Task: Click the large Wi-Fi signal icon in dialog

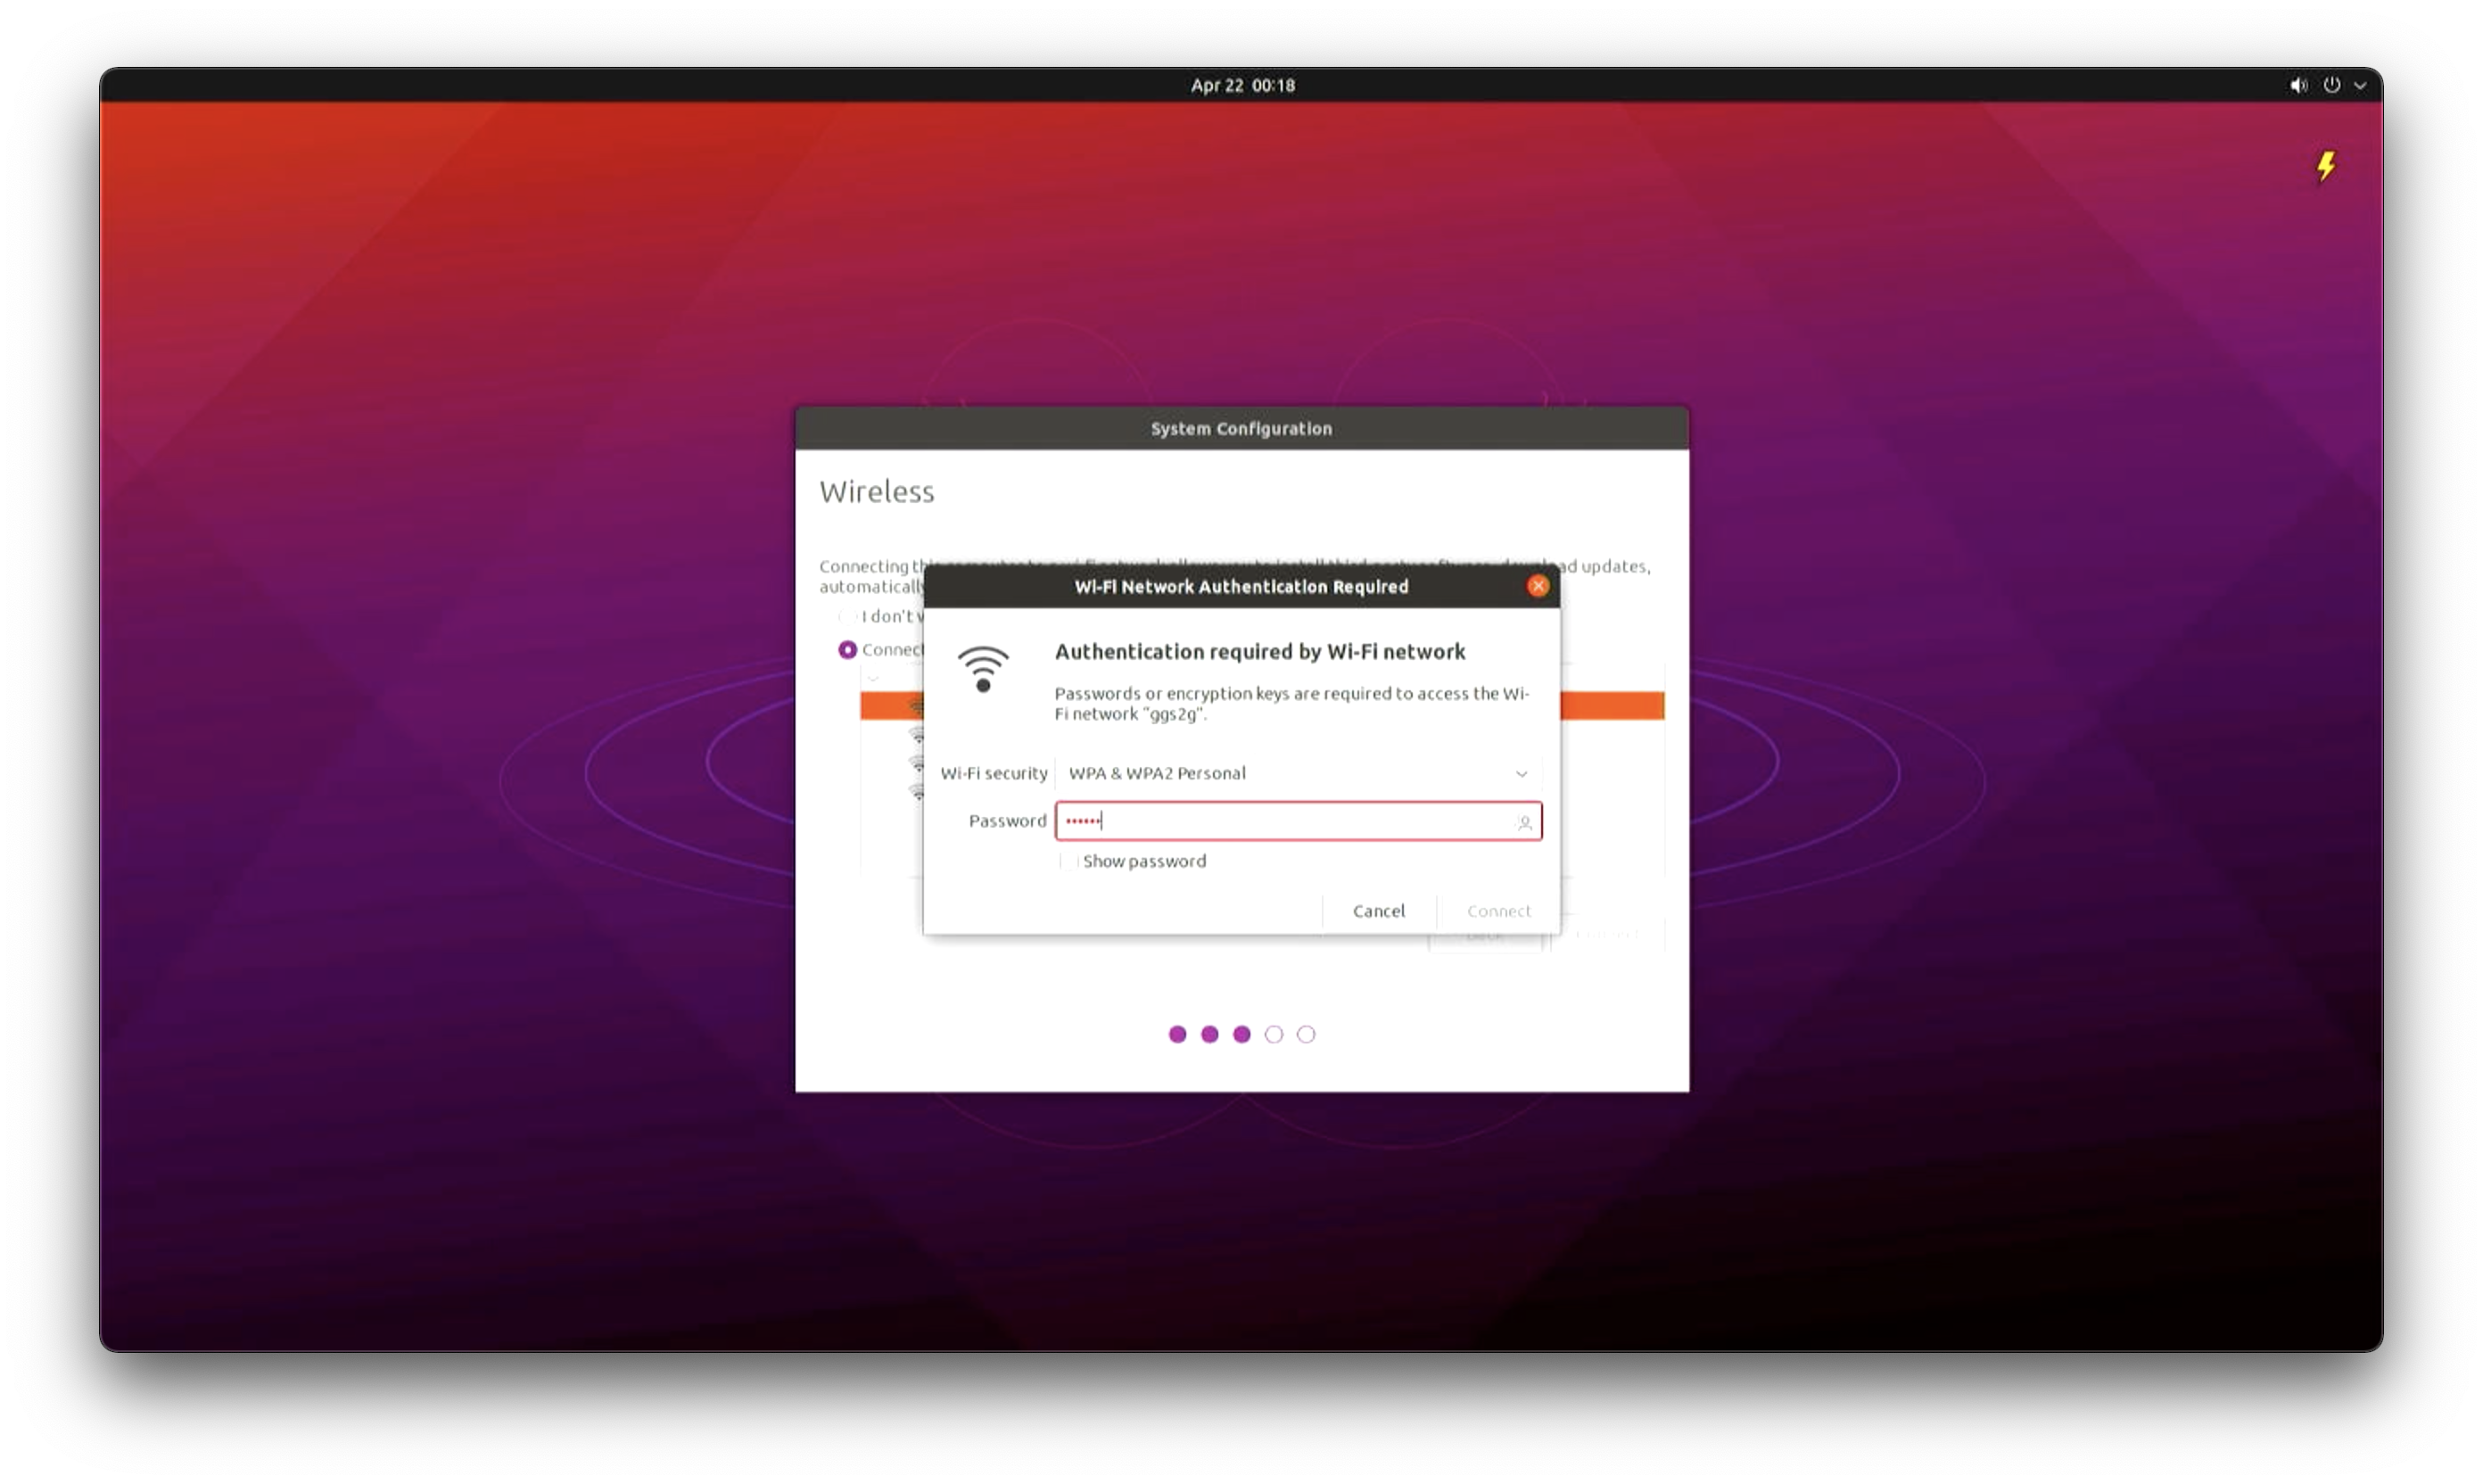Action: coord(983,669)
